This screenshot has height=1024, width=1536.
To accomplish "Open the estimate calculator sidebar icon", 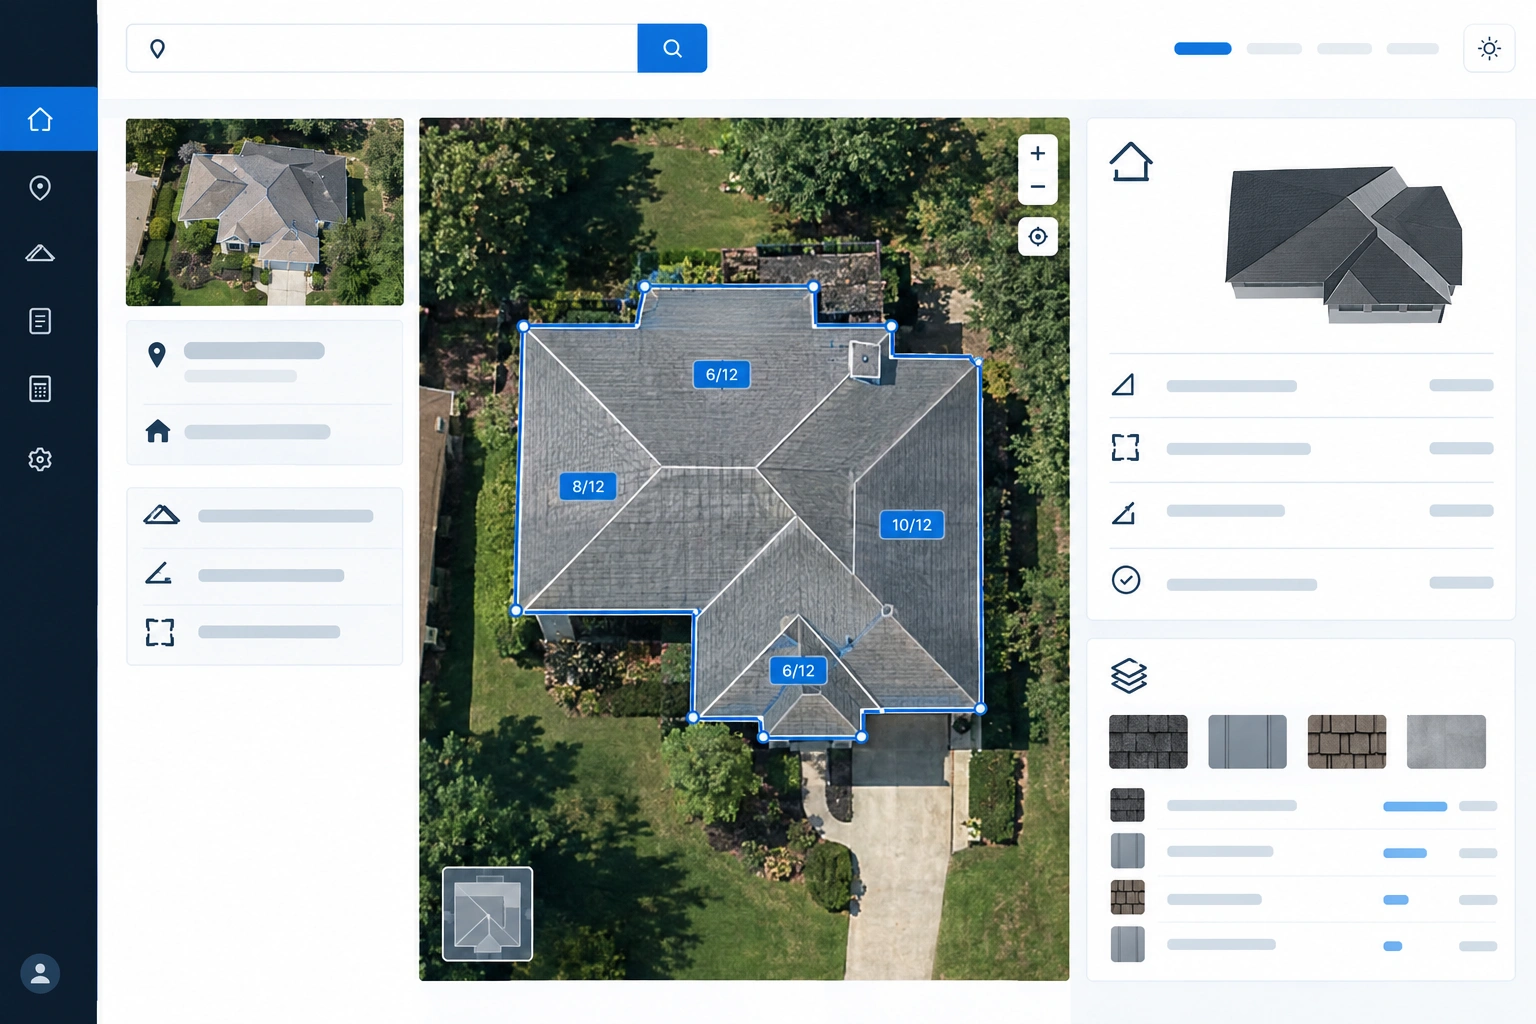I will (40, 389).
